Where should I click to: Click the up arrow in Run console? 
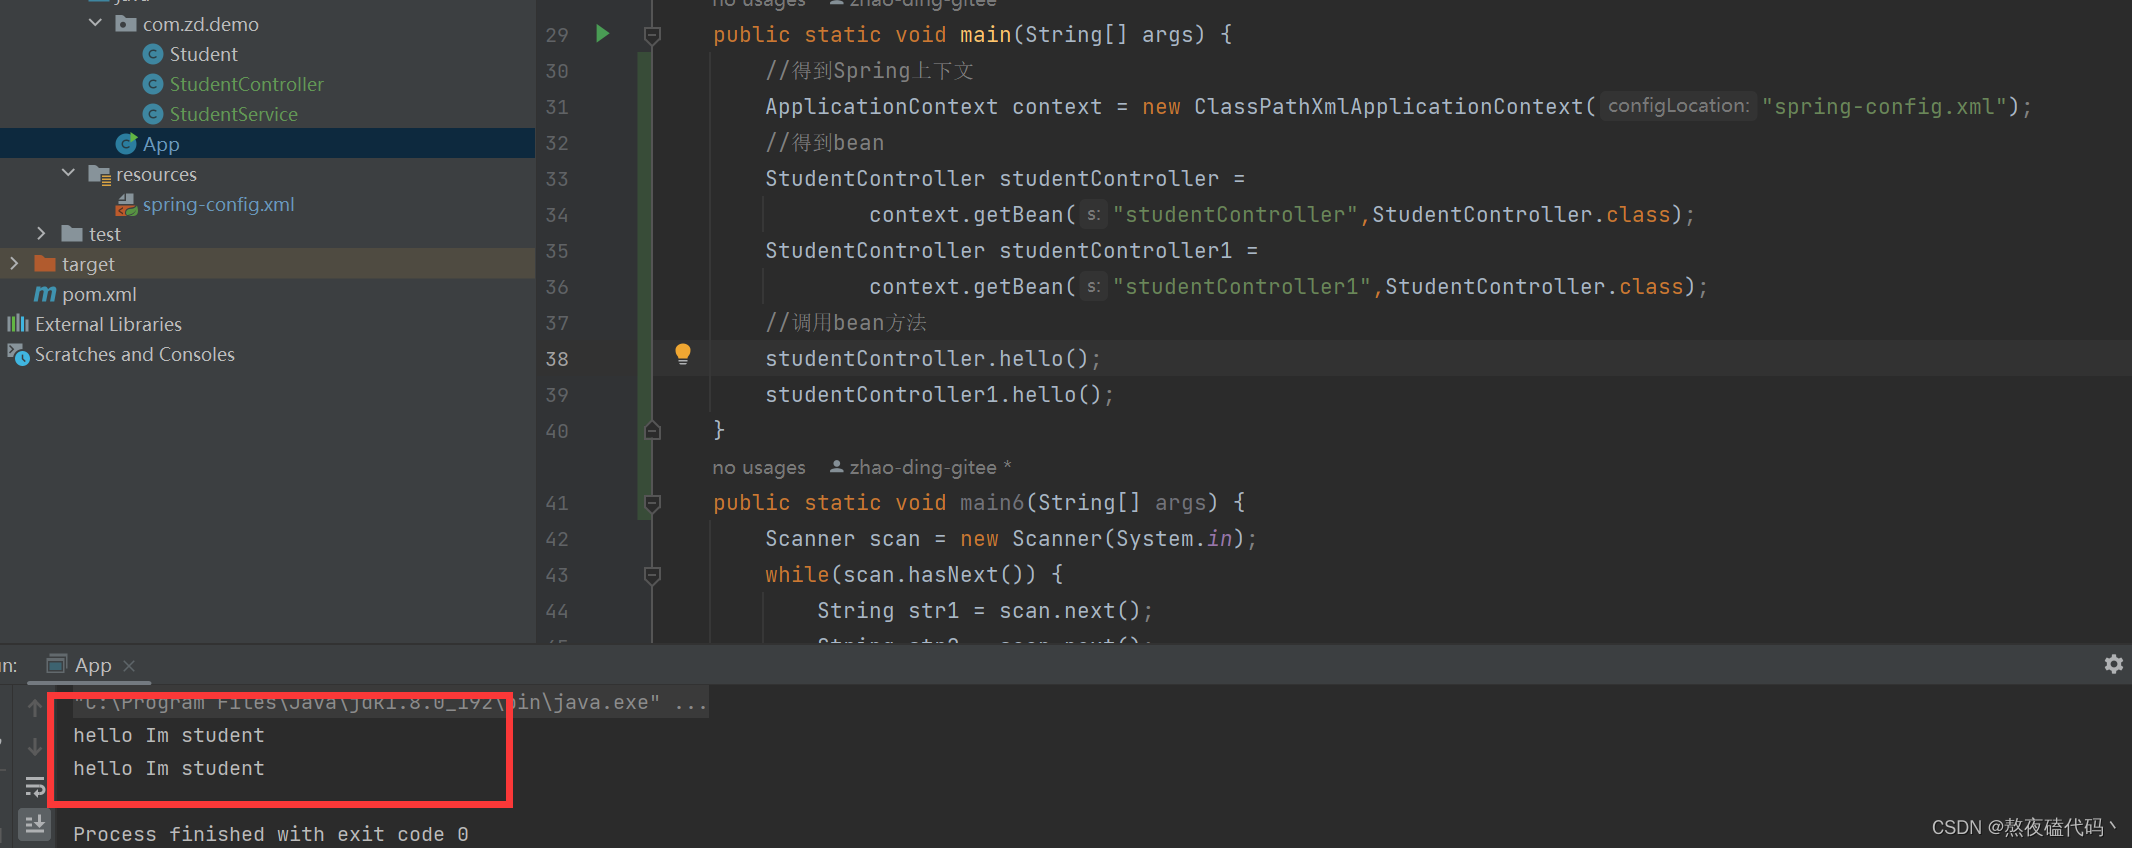tap(35, 708)
